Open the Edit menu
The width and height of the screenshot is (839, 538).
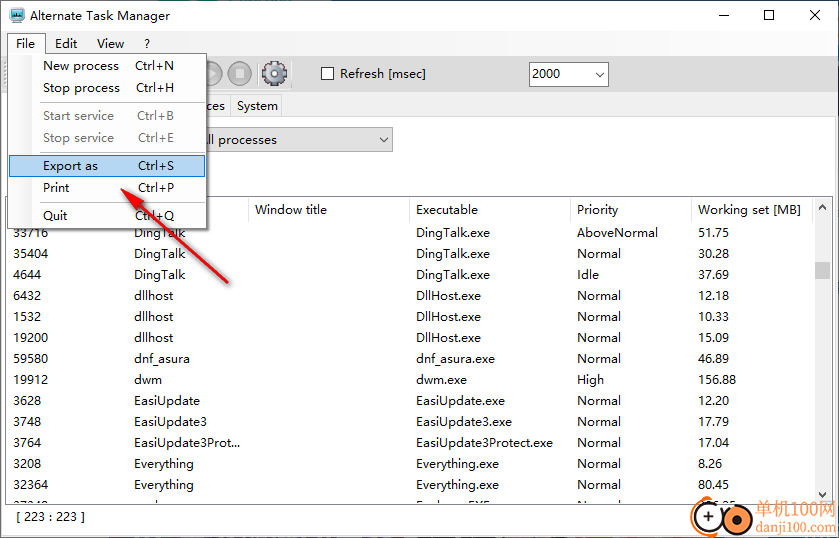(x=66, y=43)
